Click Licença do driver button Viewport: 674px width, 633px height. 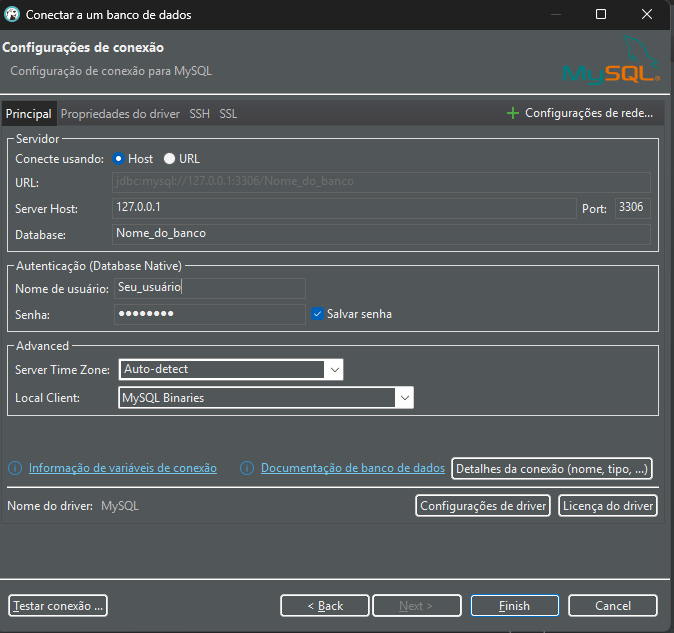tap(608, 506)
